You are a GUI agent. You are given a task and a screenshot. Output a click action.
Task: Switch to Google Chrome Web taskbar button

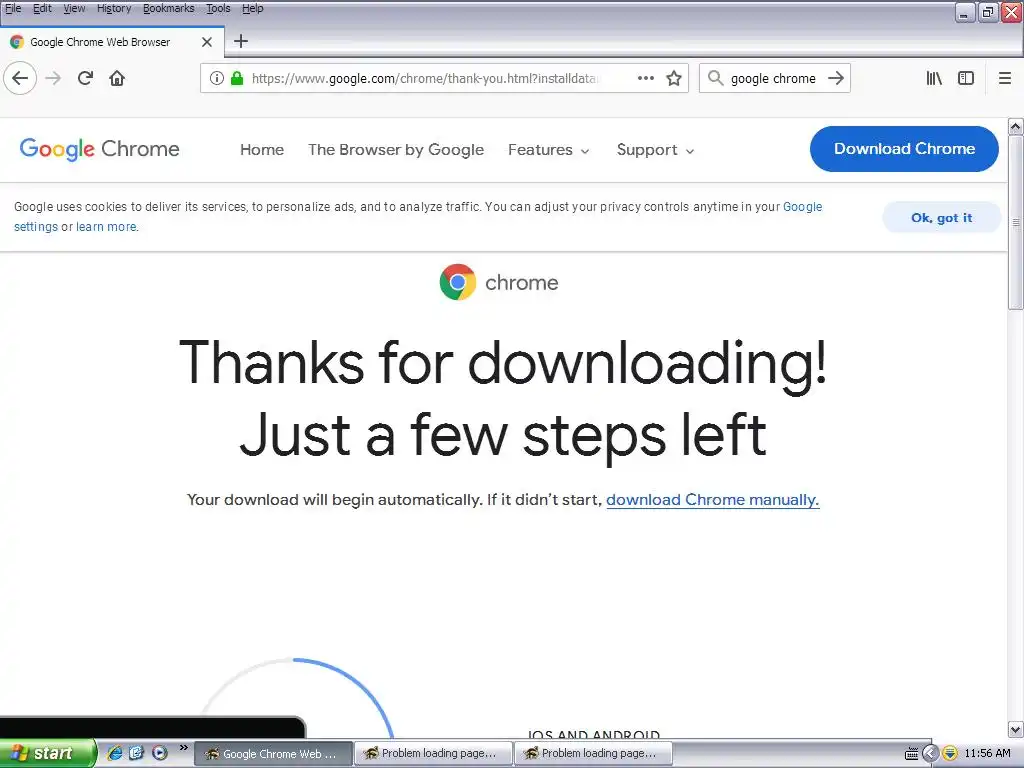pos(273,754)
